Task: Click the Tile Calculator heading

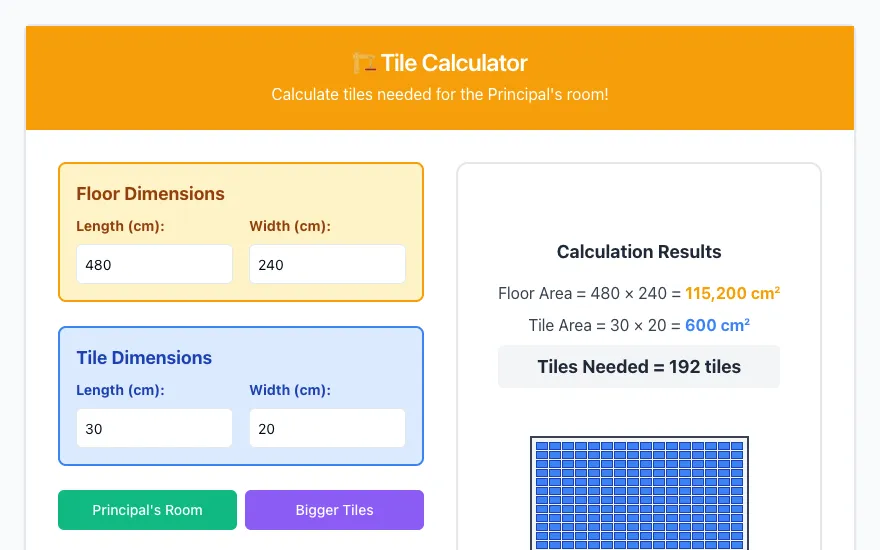Action: [454, 63]
